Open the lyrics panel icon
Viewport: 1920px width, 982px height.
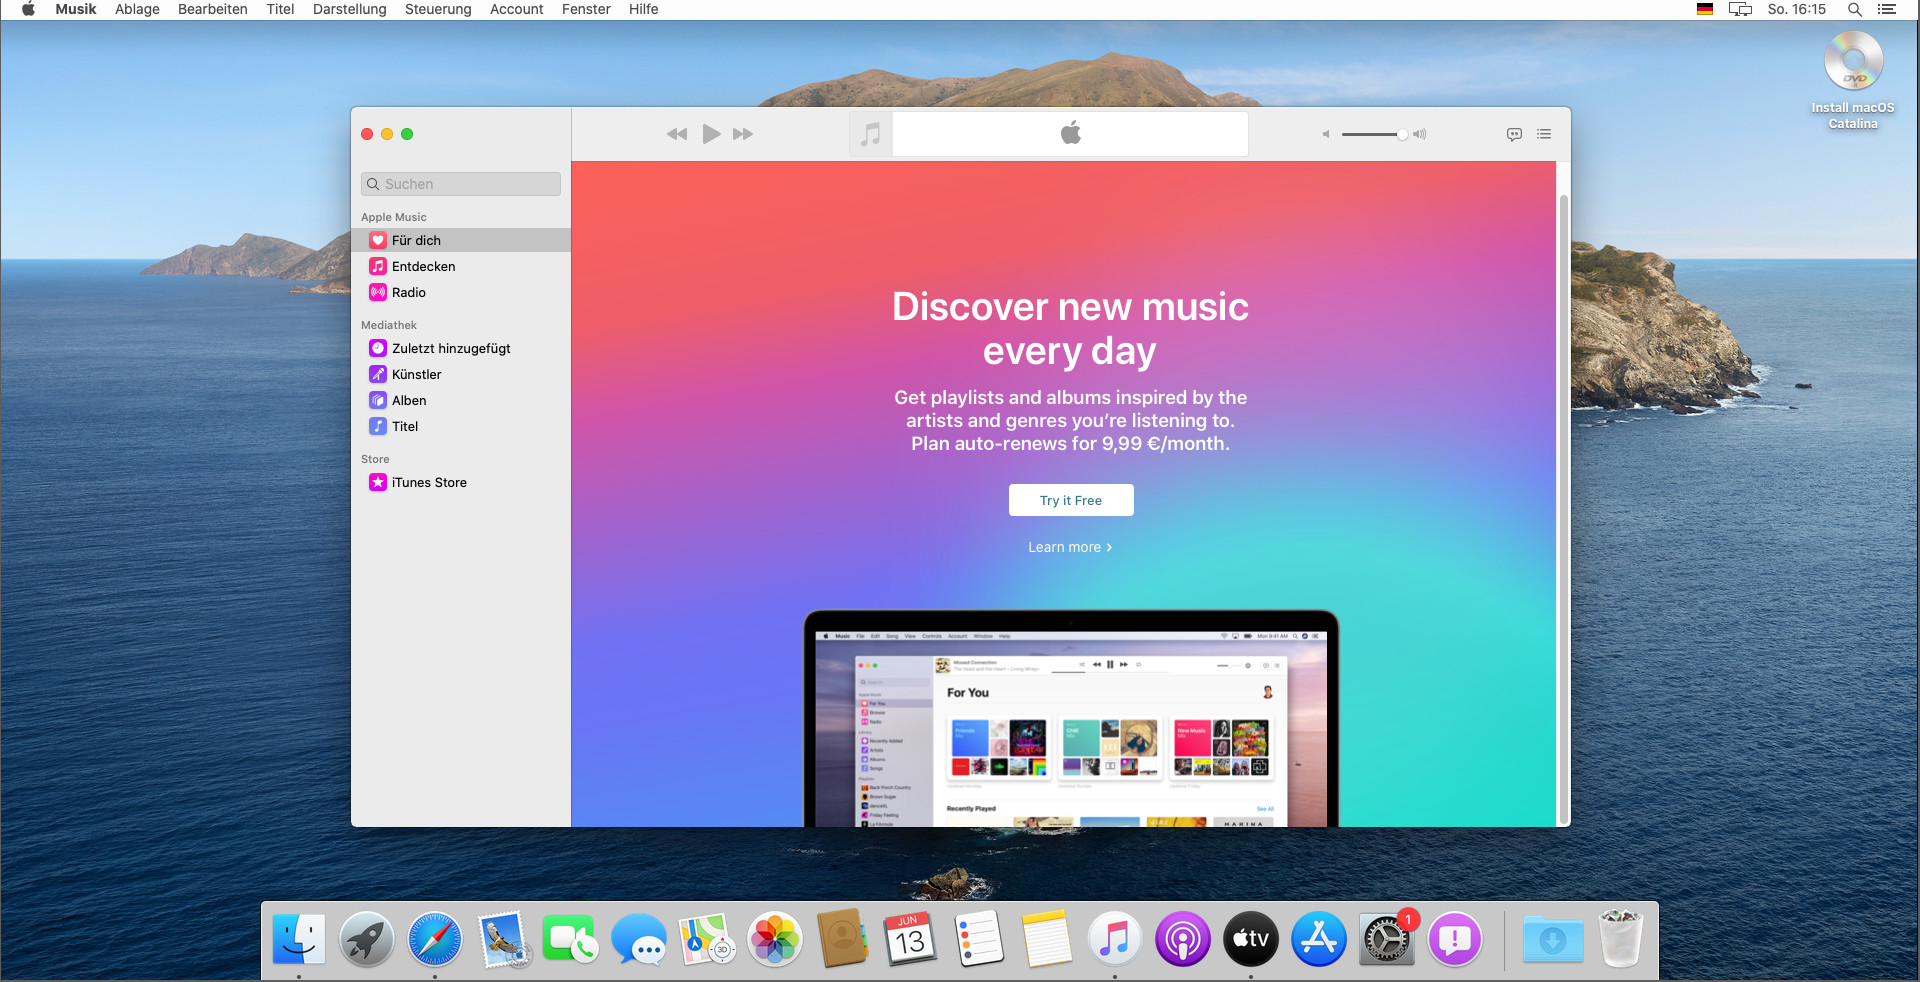(1514, 134)
